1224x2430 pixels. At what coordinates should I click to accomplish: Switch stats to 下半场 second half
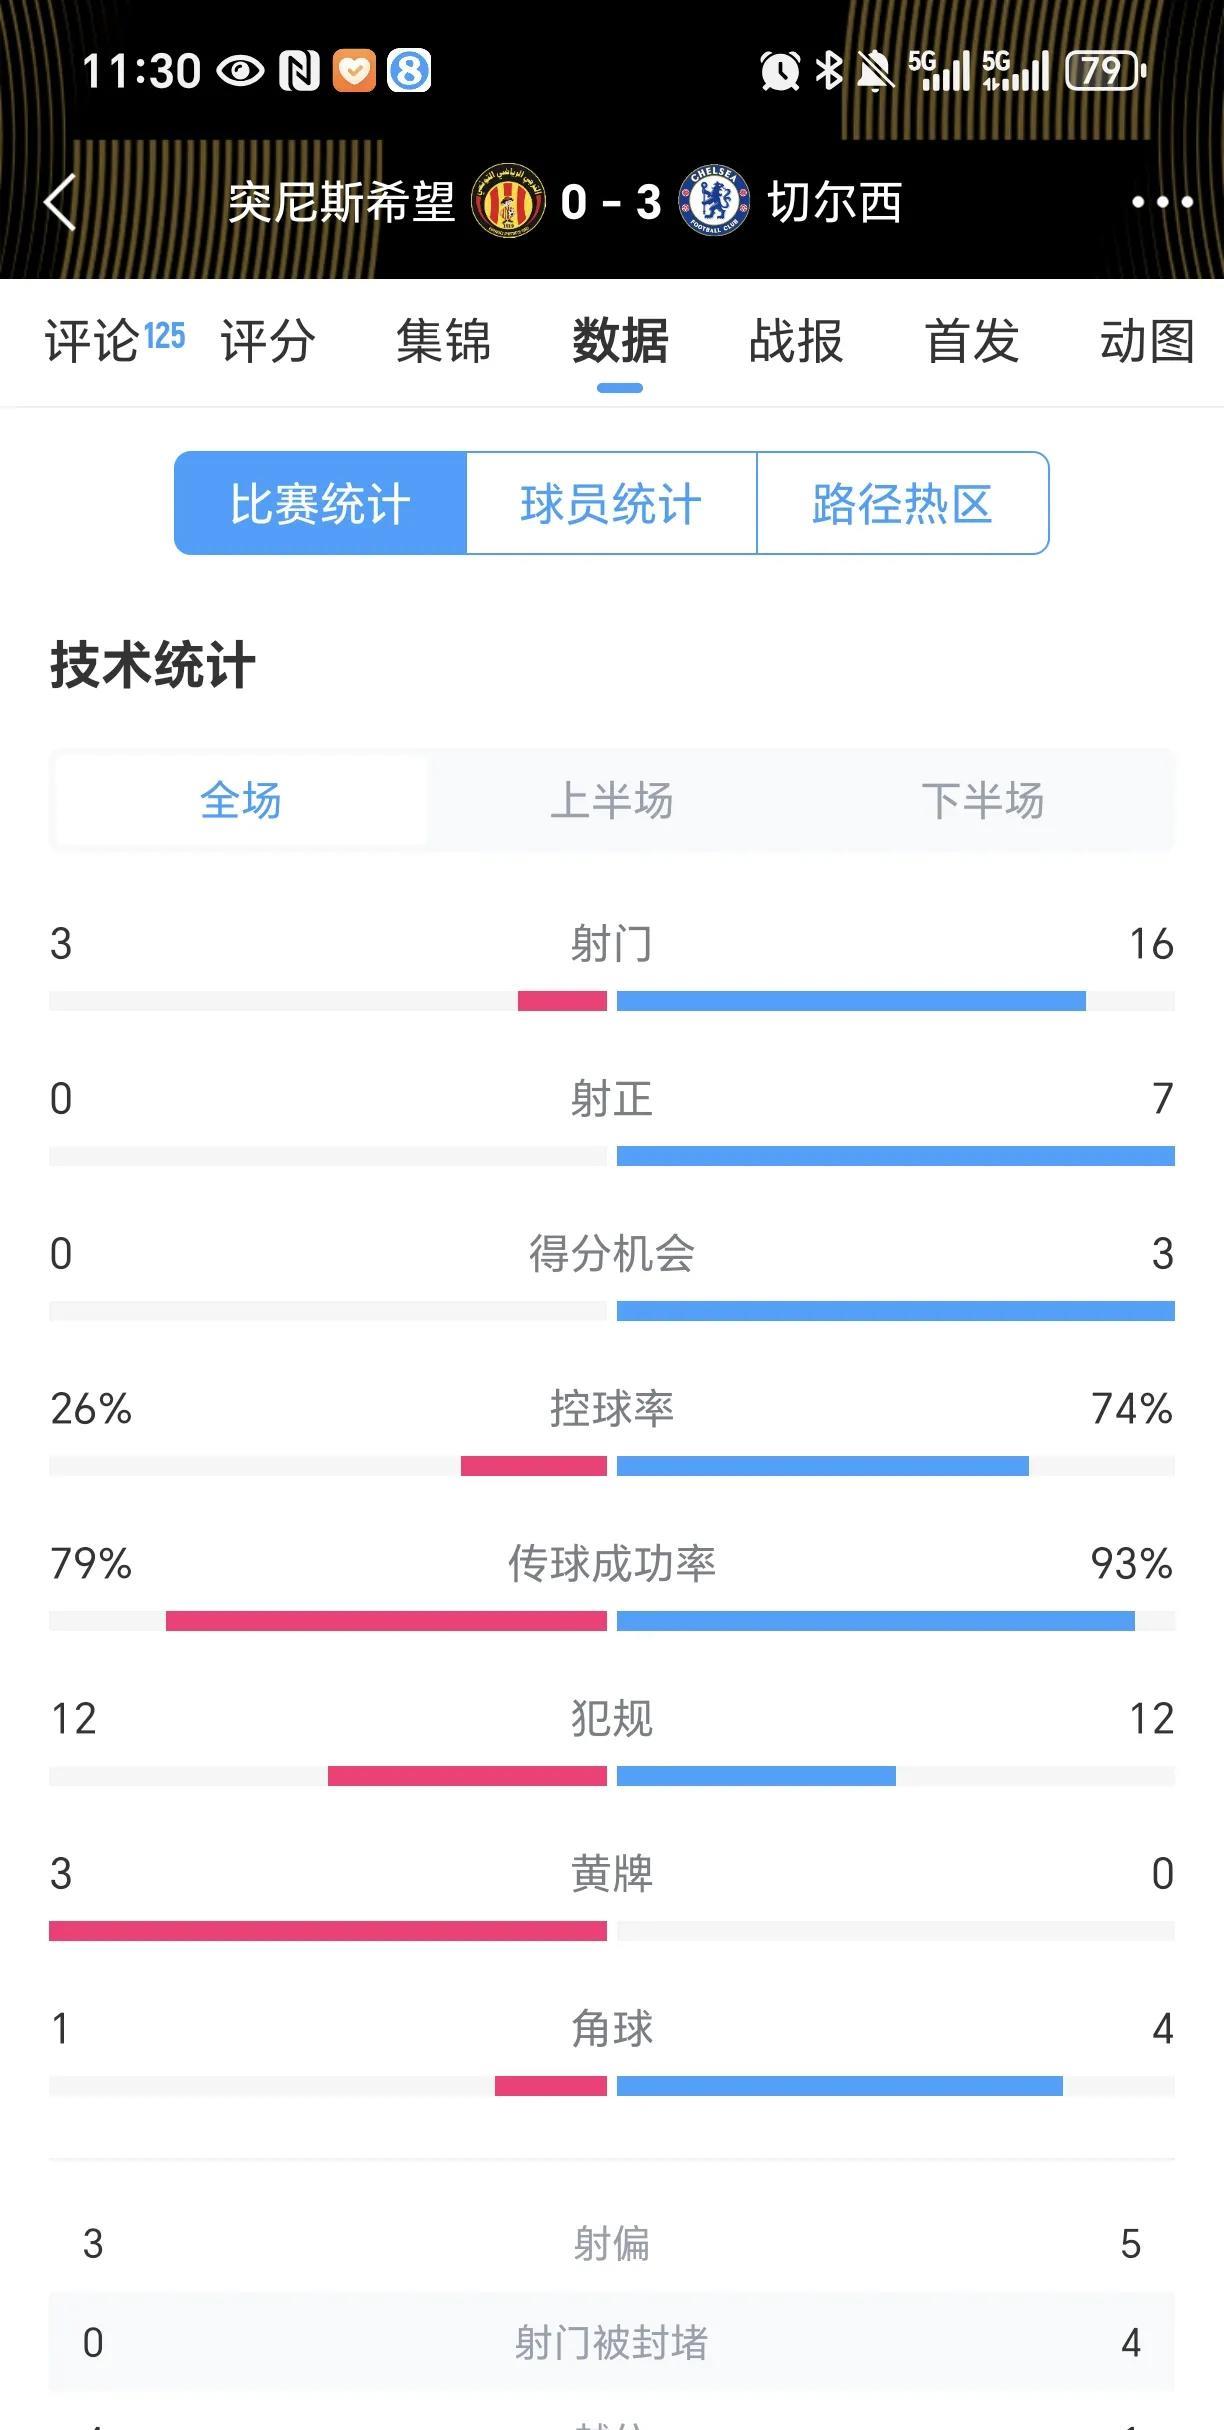pyautogui.click(x=983, y=801)
